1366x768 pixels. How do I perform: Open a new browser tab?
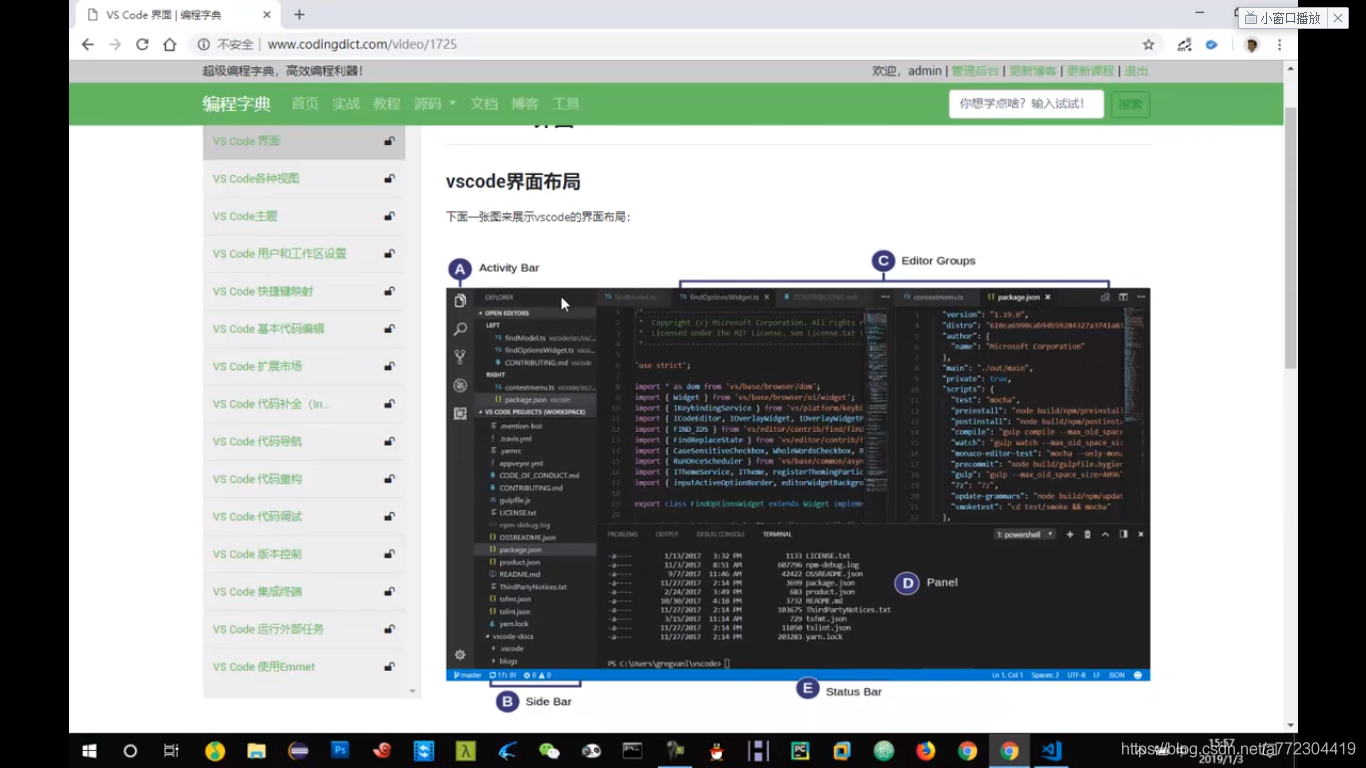coord(299,15)
